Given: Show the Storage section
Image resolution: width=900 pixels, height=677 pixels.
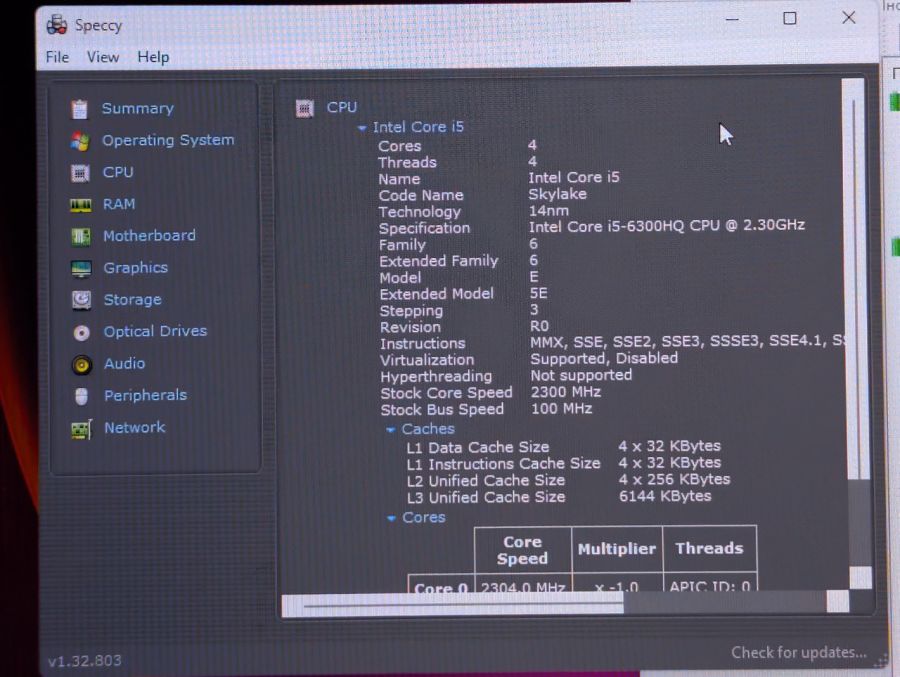Looking at the screenshot, I should (133, 300).
